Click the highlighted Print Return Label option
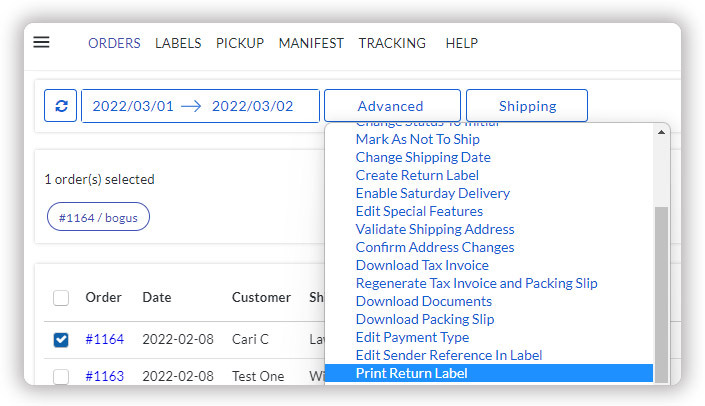705x406 pixels. point(489,373)
